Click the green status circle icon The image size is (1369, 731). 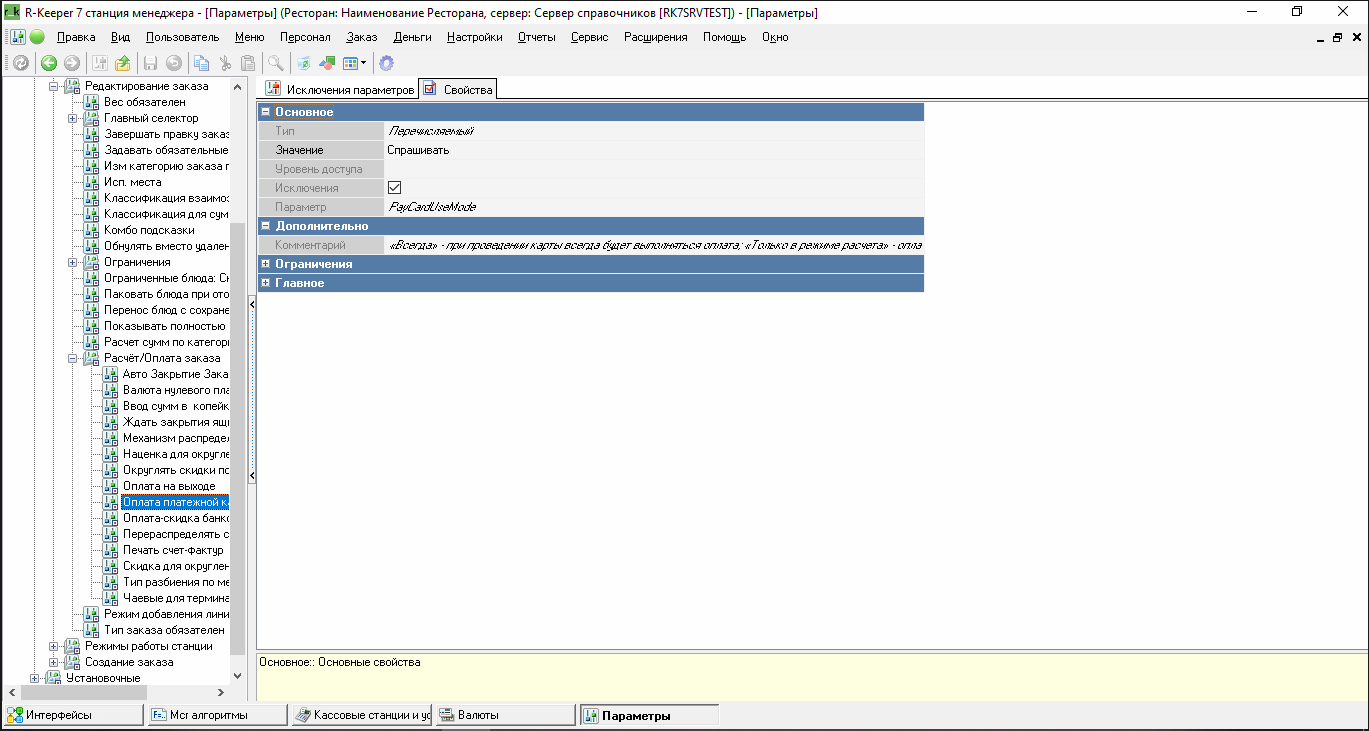click(x=37, y=37)
